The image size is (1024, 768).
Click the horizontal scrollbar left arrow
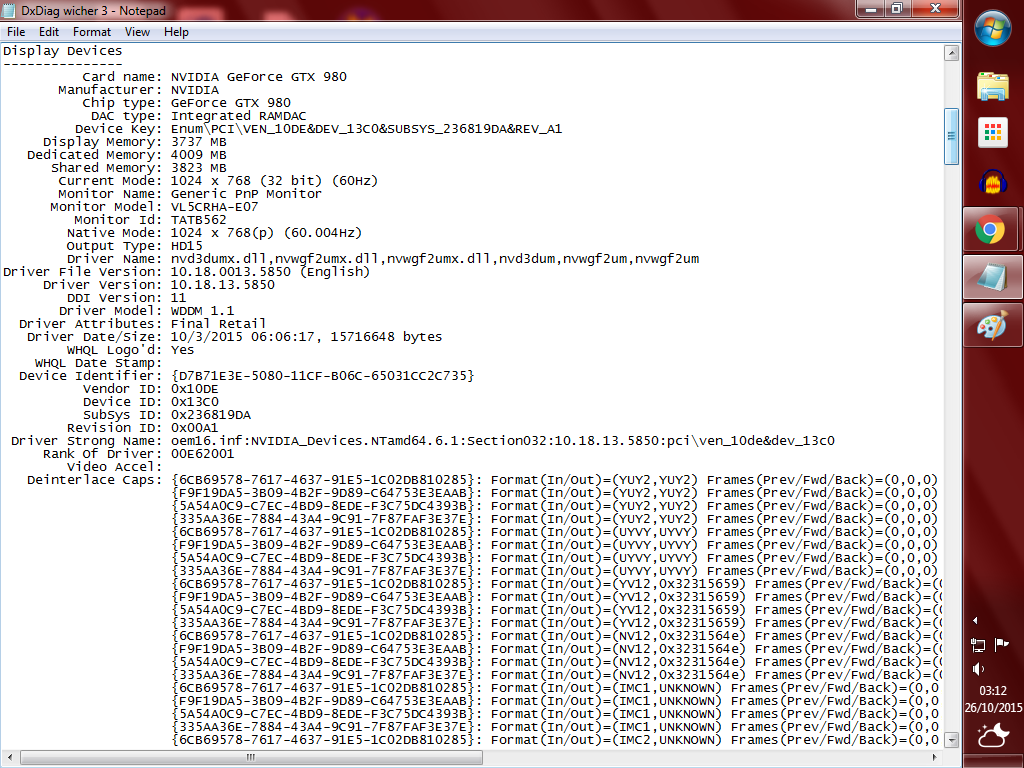9,757
